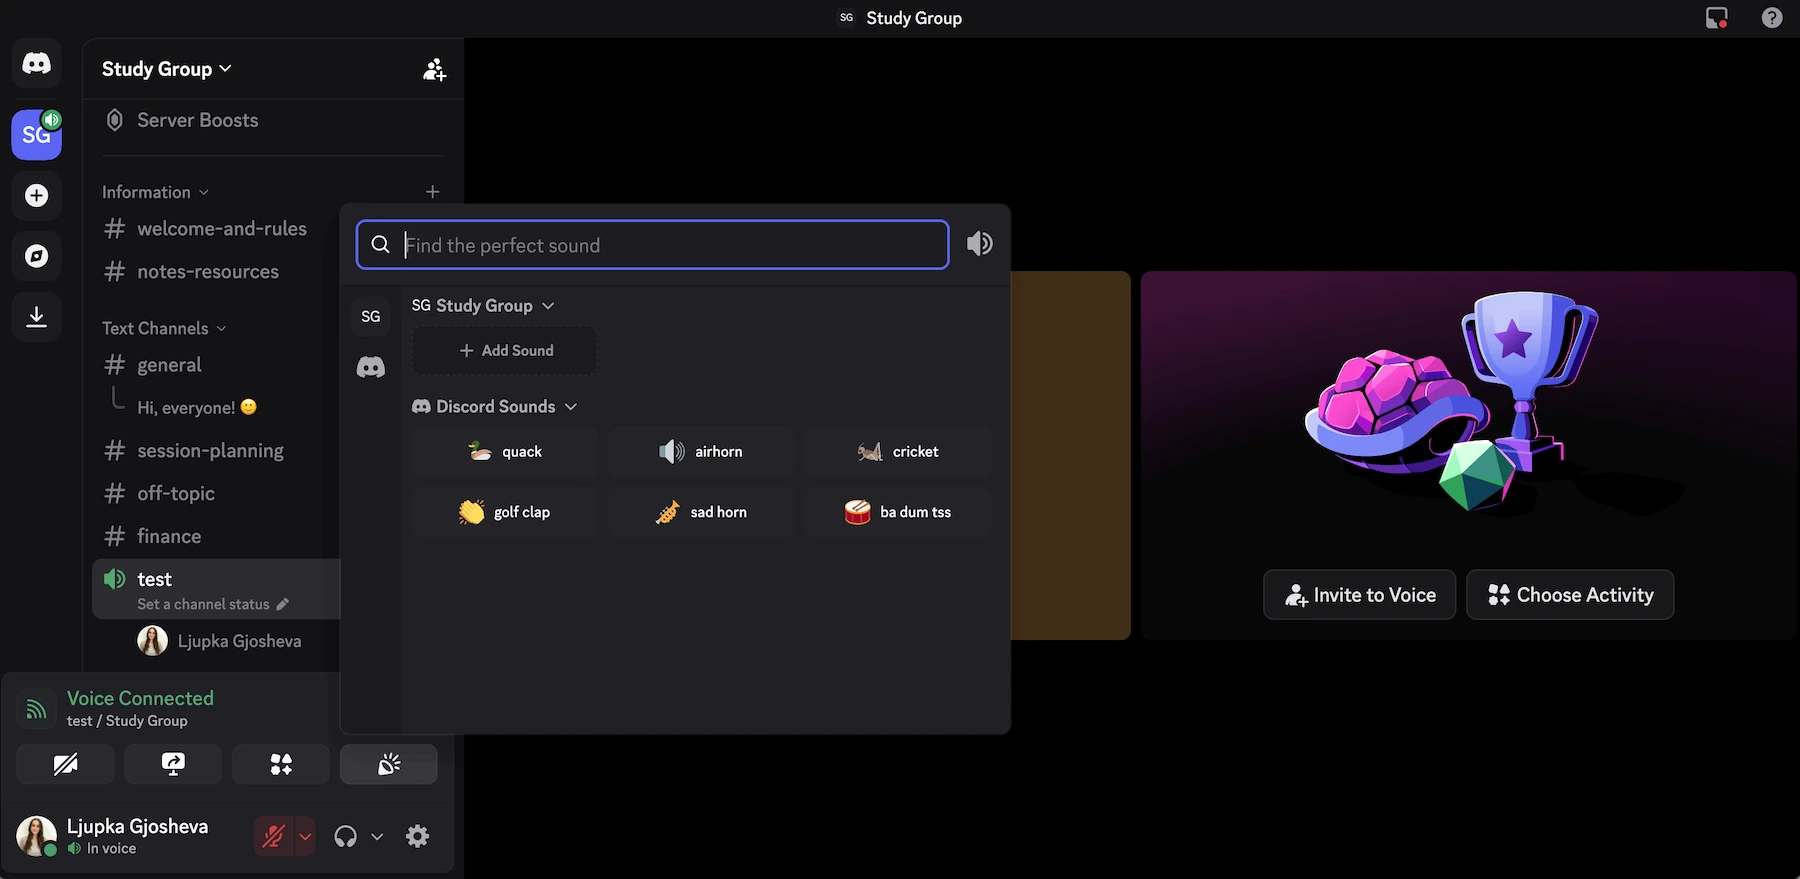
Task: Open audio output options dropdown
Action: pos(377,837)
